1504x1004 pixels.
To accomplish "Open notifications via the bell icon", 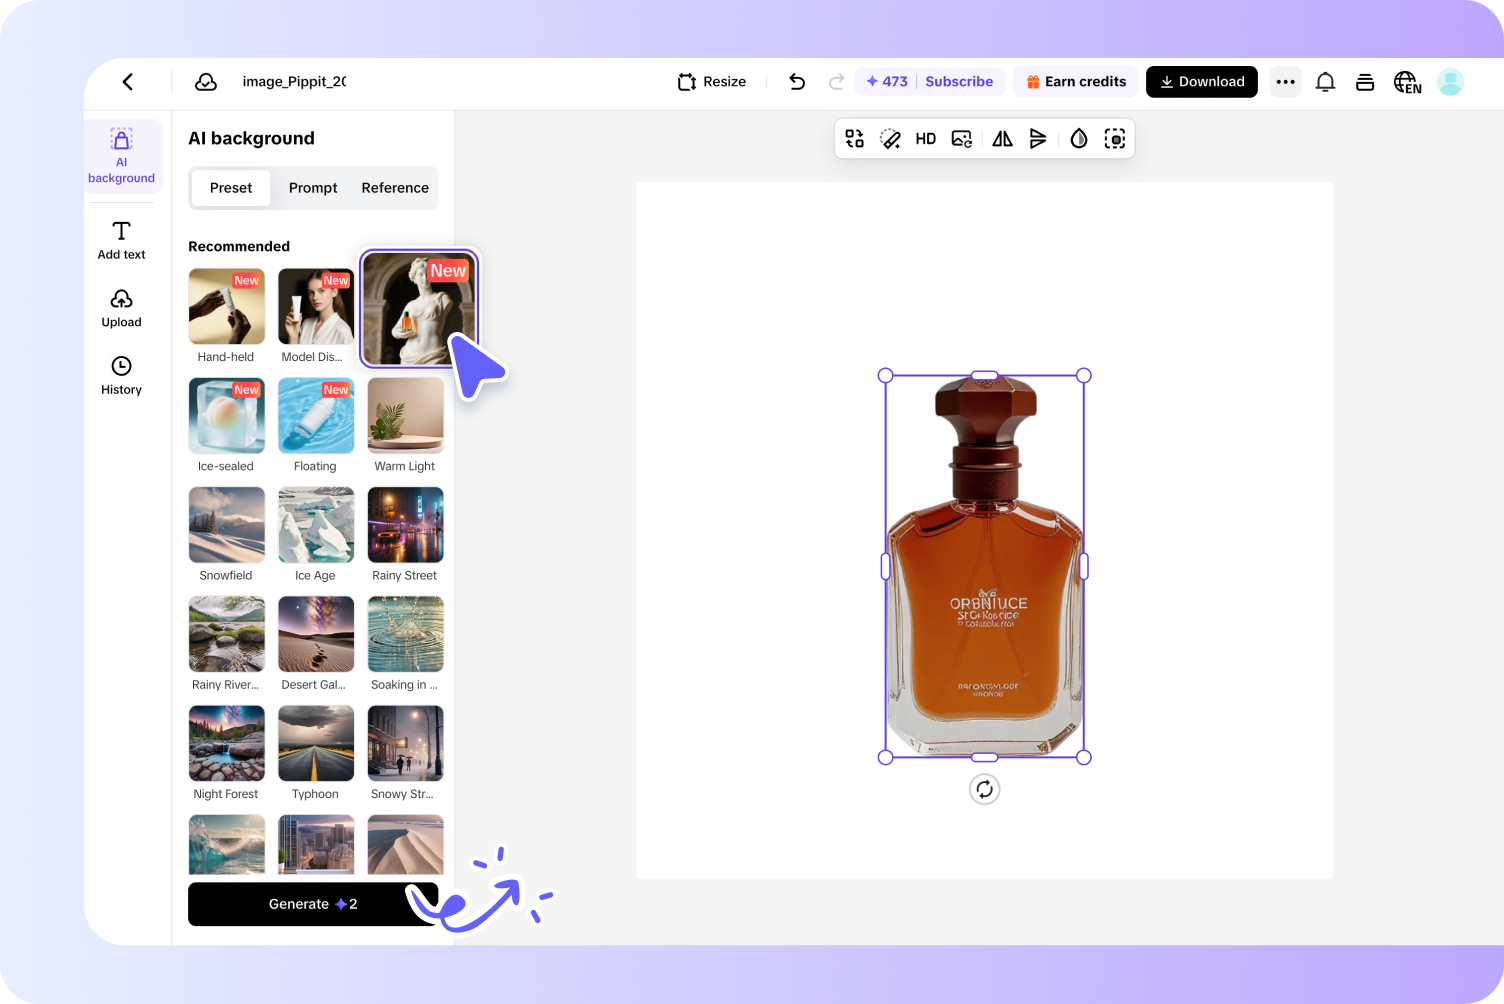I will (x=1325, y=82).
